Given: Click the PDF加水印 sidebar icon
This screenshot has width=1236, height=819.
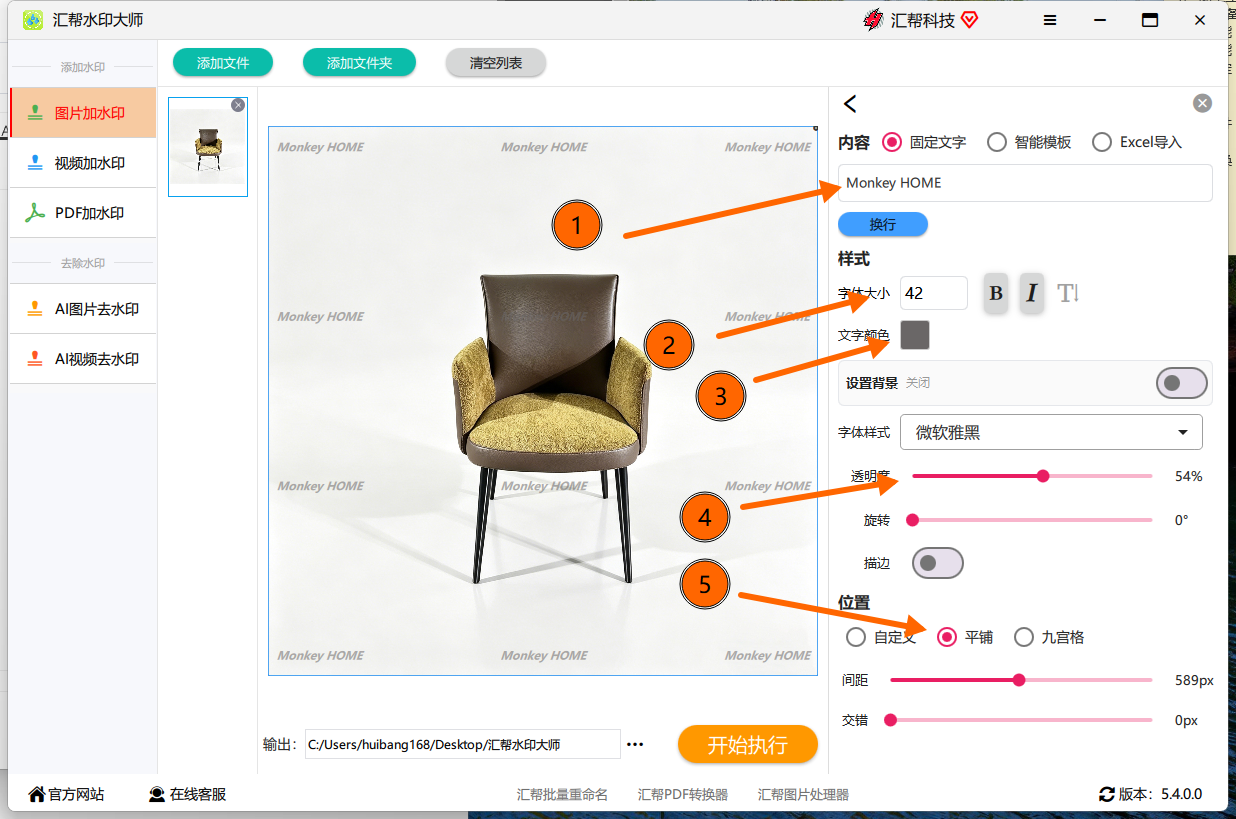Looking at the screenshot, I should click(35, 213).
